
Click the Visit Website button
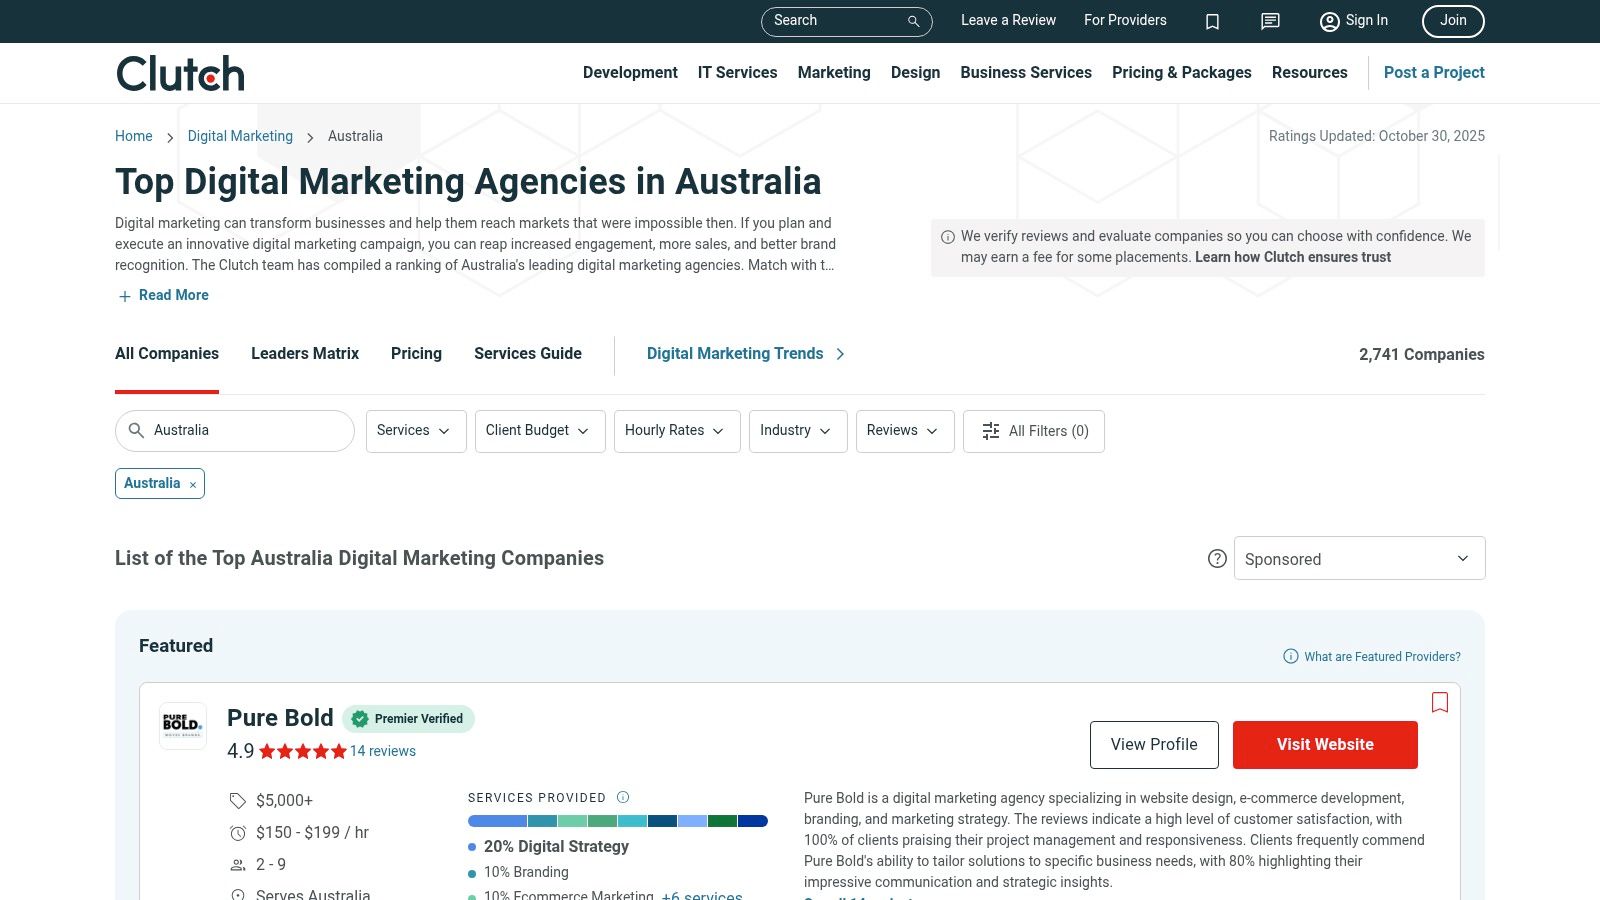1324,745
